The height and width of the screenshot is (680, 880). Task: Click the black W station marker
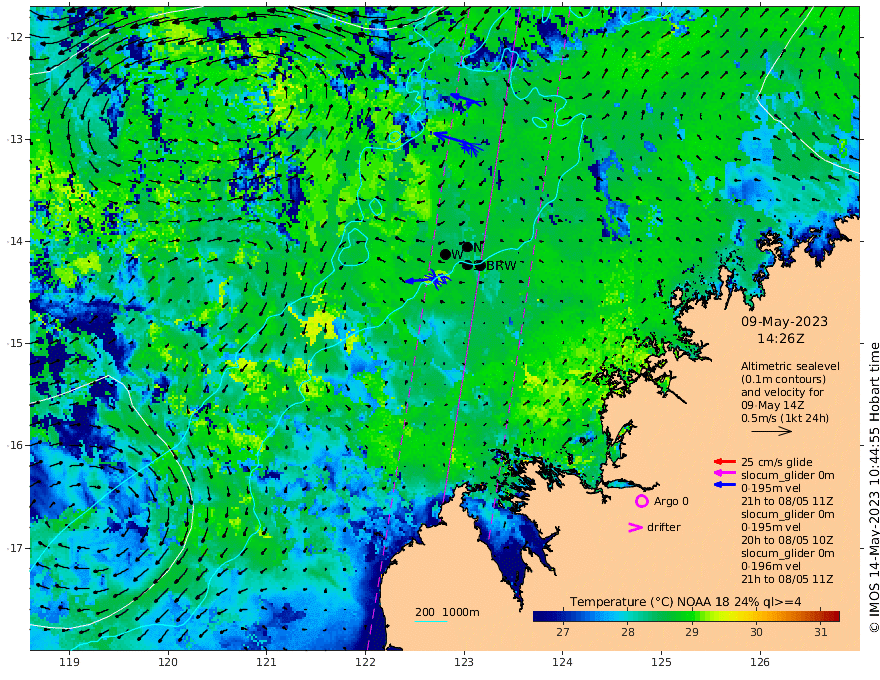tap(446, 255)
